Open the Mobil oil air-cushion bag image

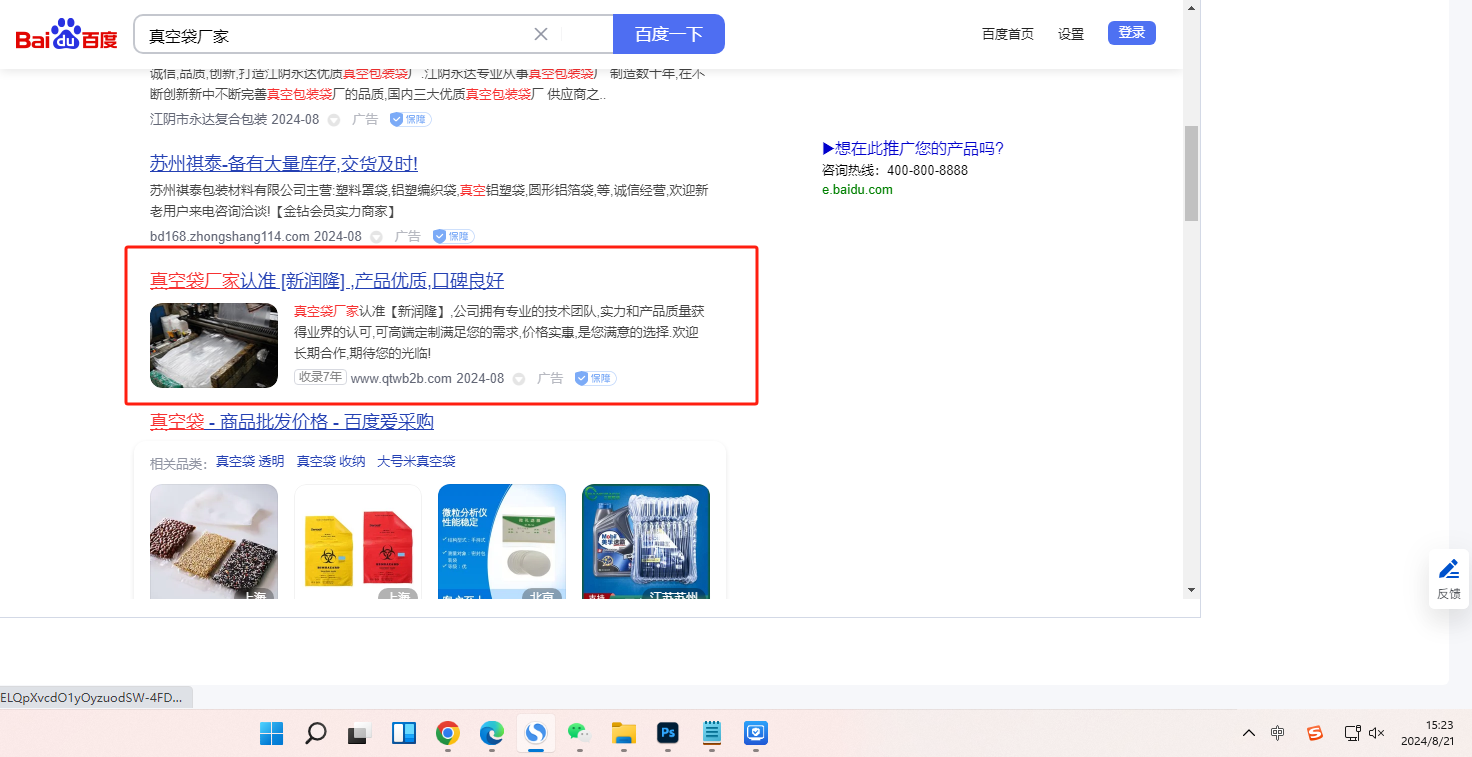(x=646, y=541)
